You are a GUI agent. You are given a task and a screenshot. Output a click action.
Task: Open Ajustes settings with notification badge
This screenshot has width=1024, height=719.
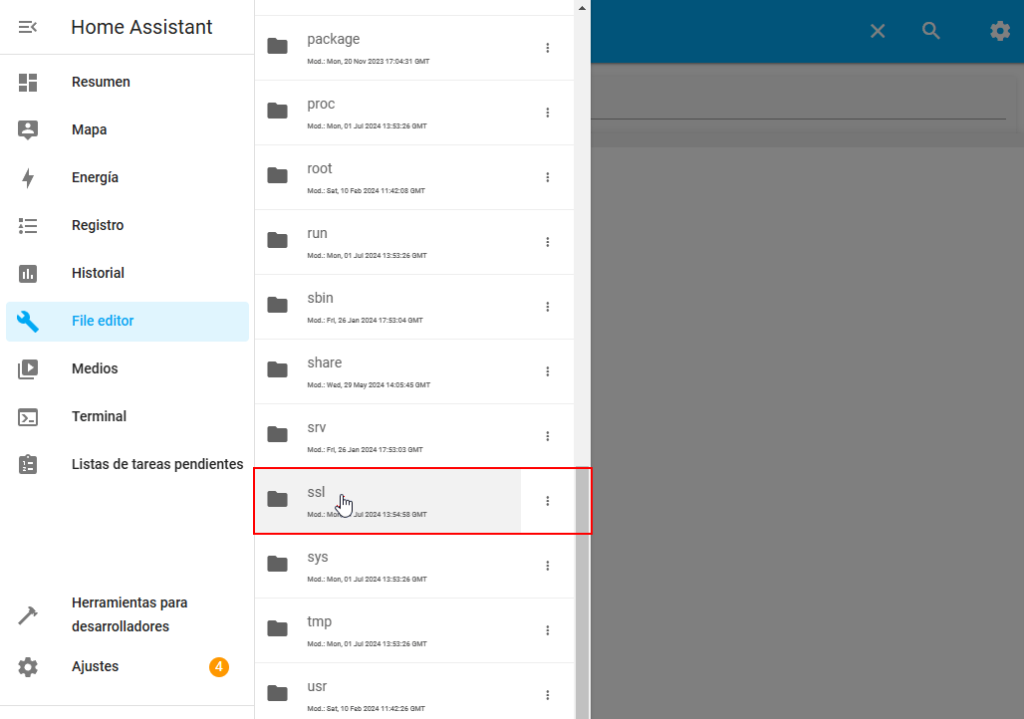coord(95,667)
